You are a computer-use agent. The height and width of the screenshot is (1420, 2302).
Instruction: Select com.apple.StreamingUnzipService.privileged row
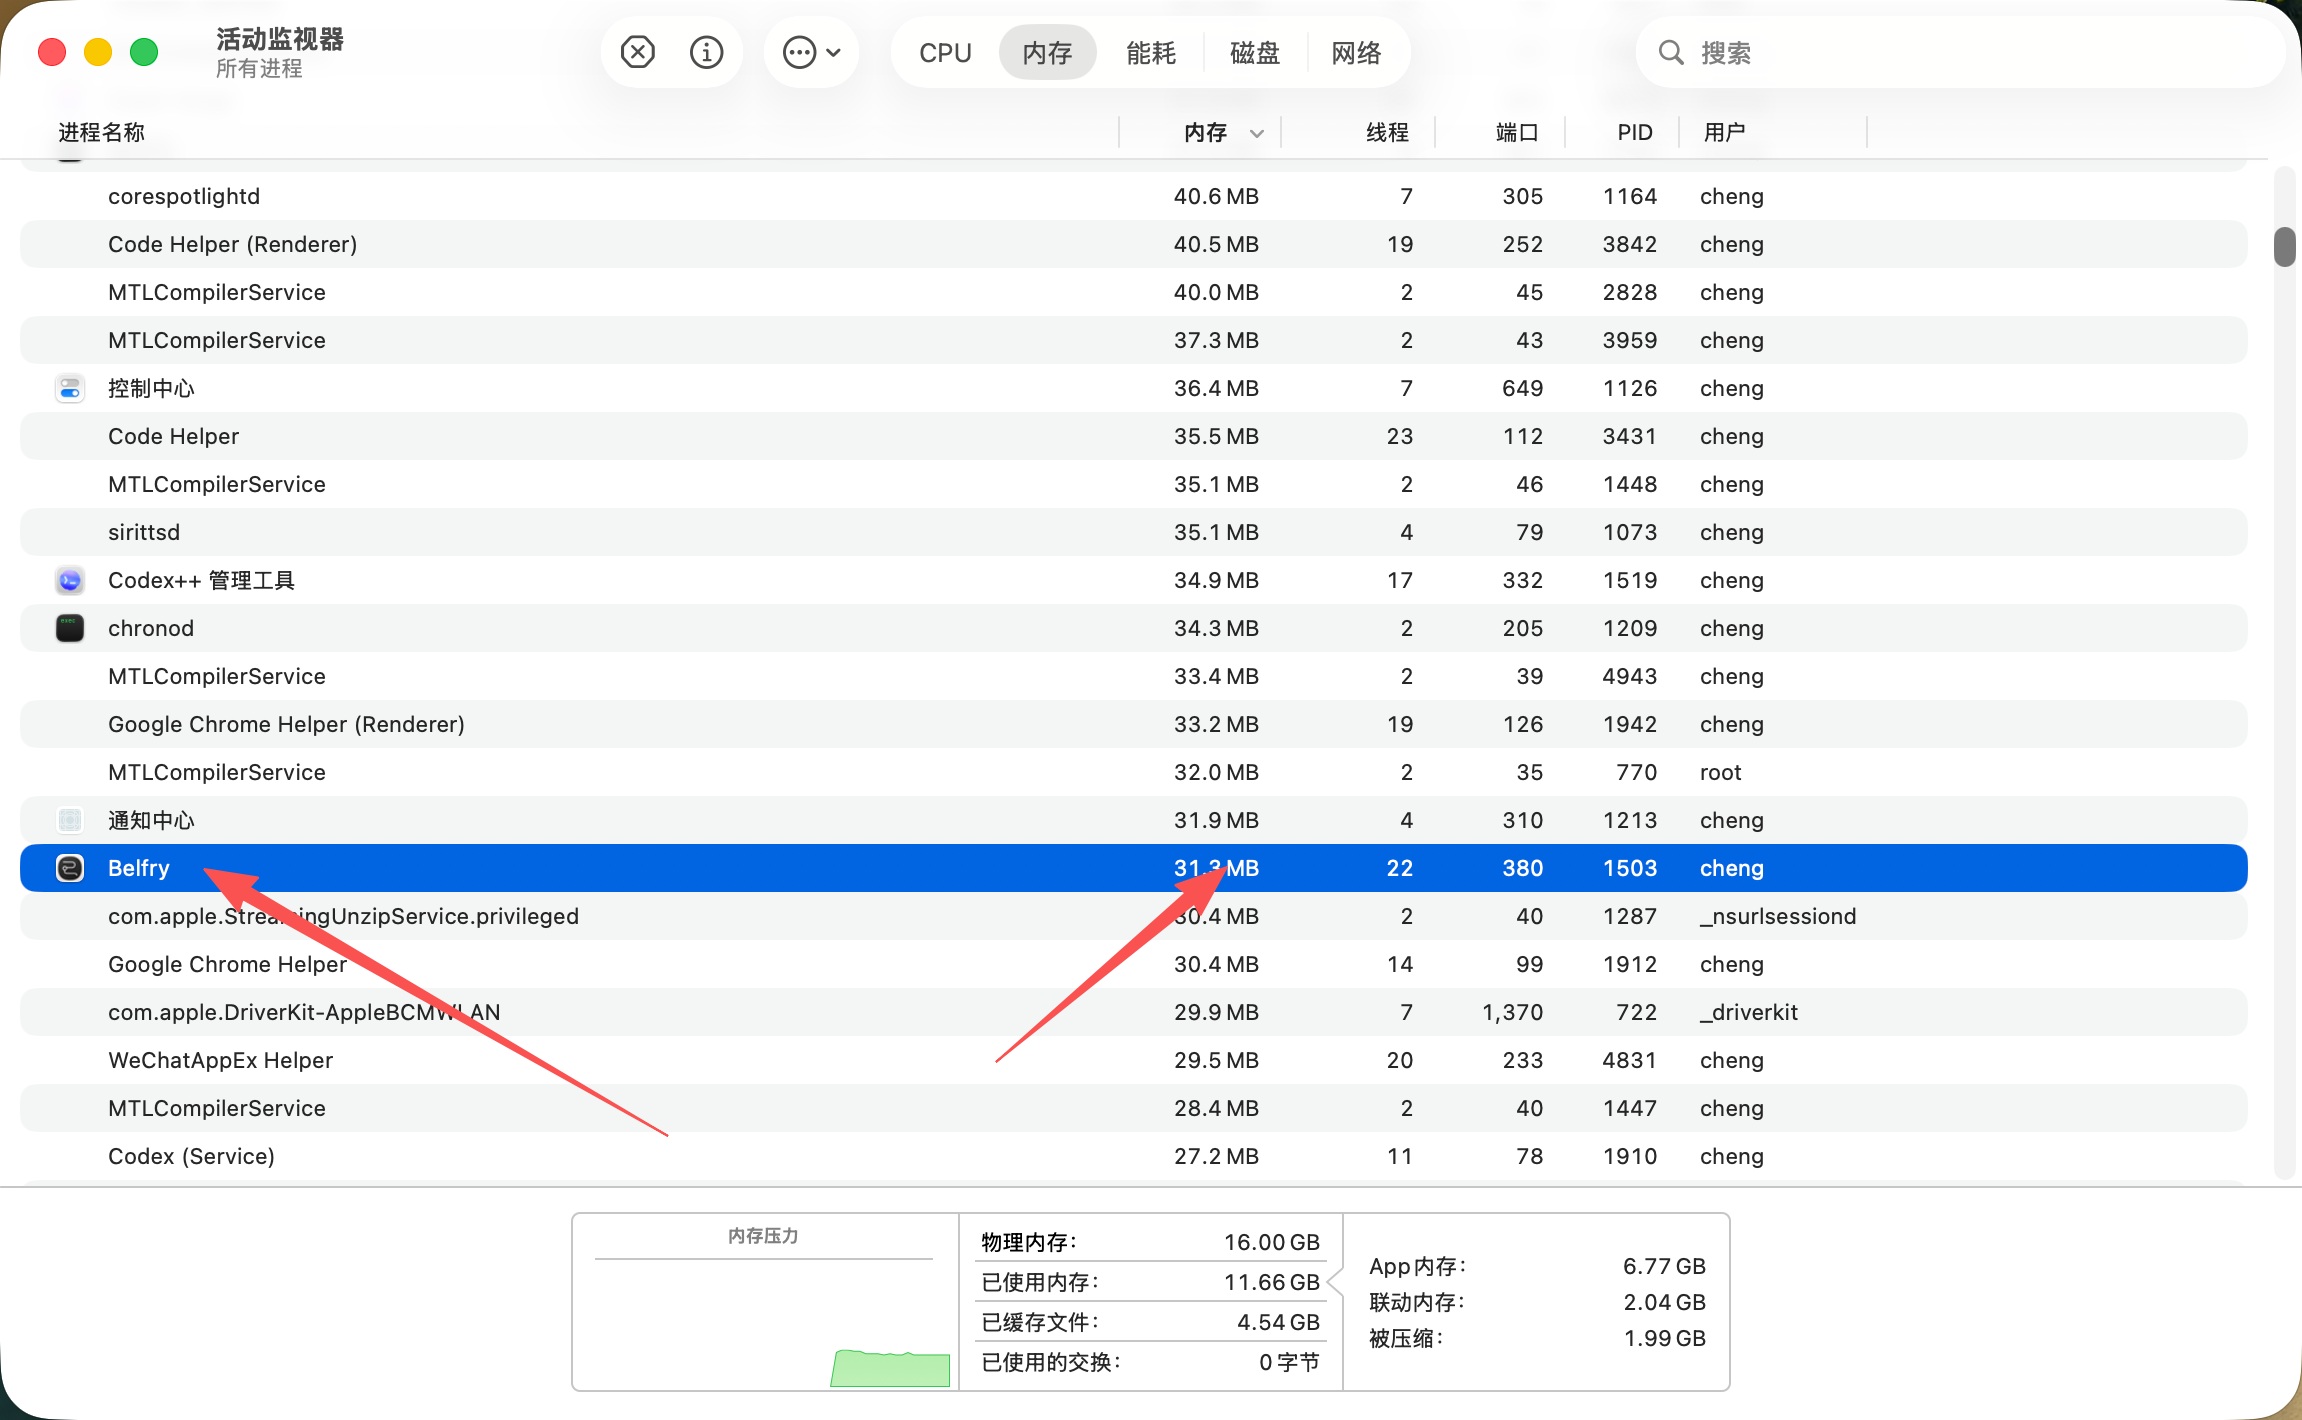(x=1134, y=916)
